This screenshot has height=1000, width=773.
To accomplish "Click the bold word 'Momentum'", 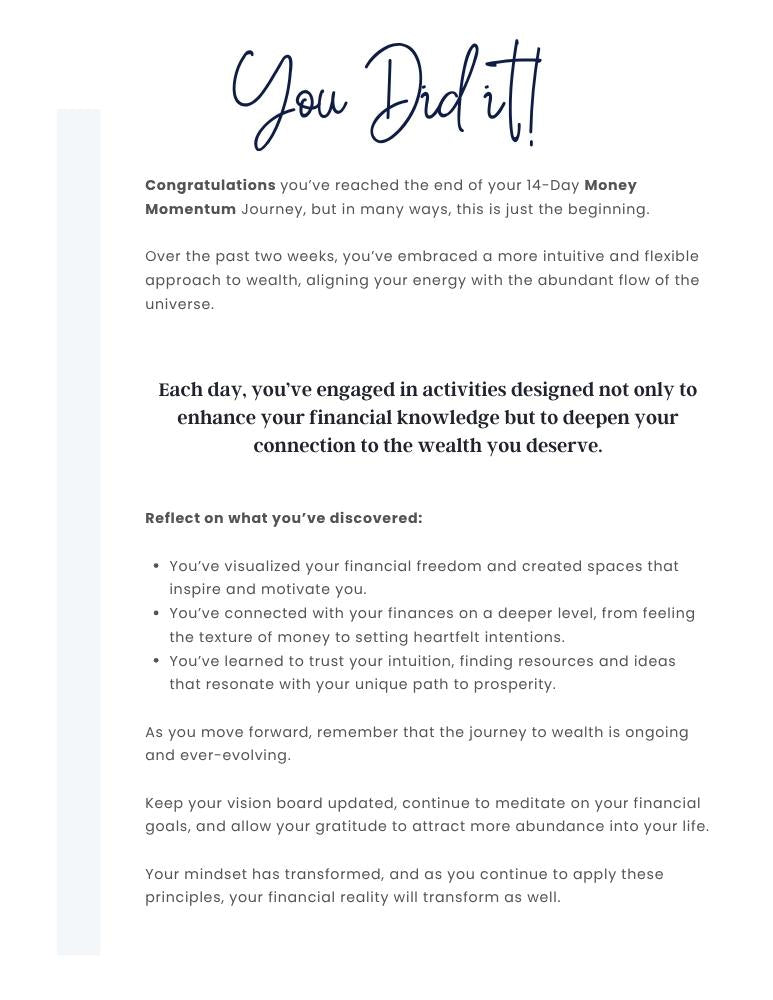I will [190, 209].
